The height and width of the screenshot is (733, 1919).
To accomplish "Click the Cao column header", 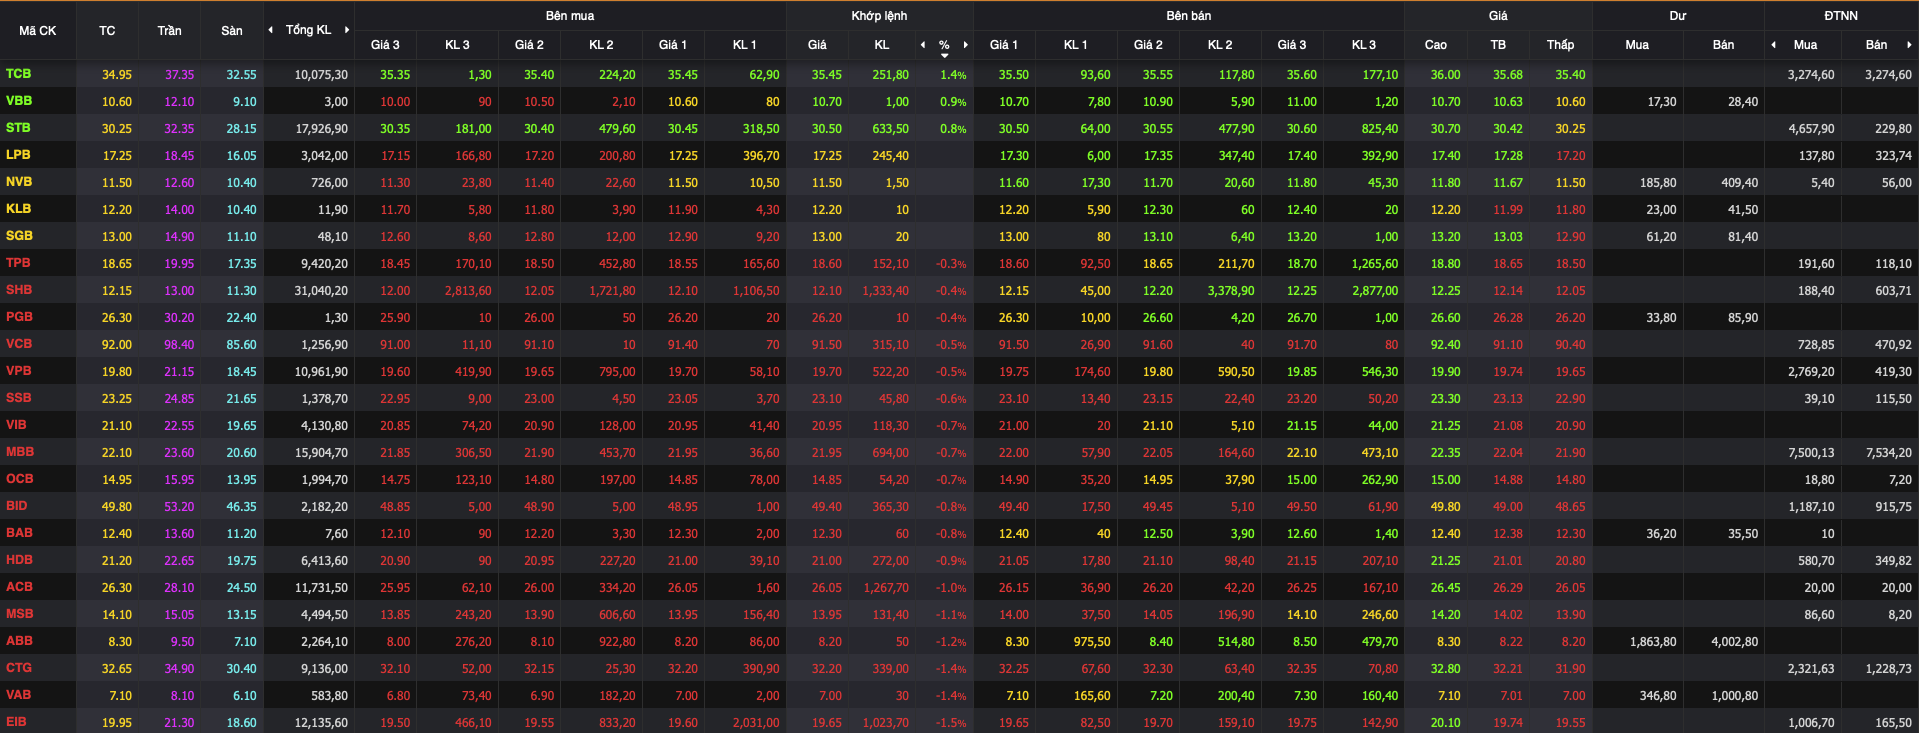I will [x=1436, y=45].
